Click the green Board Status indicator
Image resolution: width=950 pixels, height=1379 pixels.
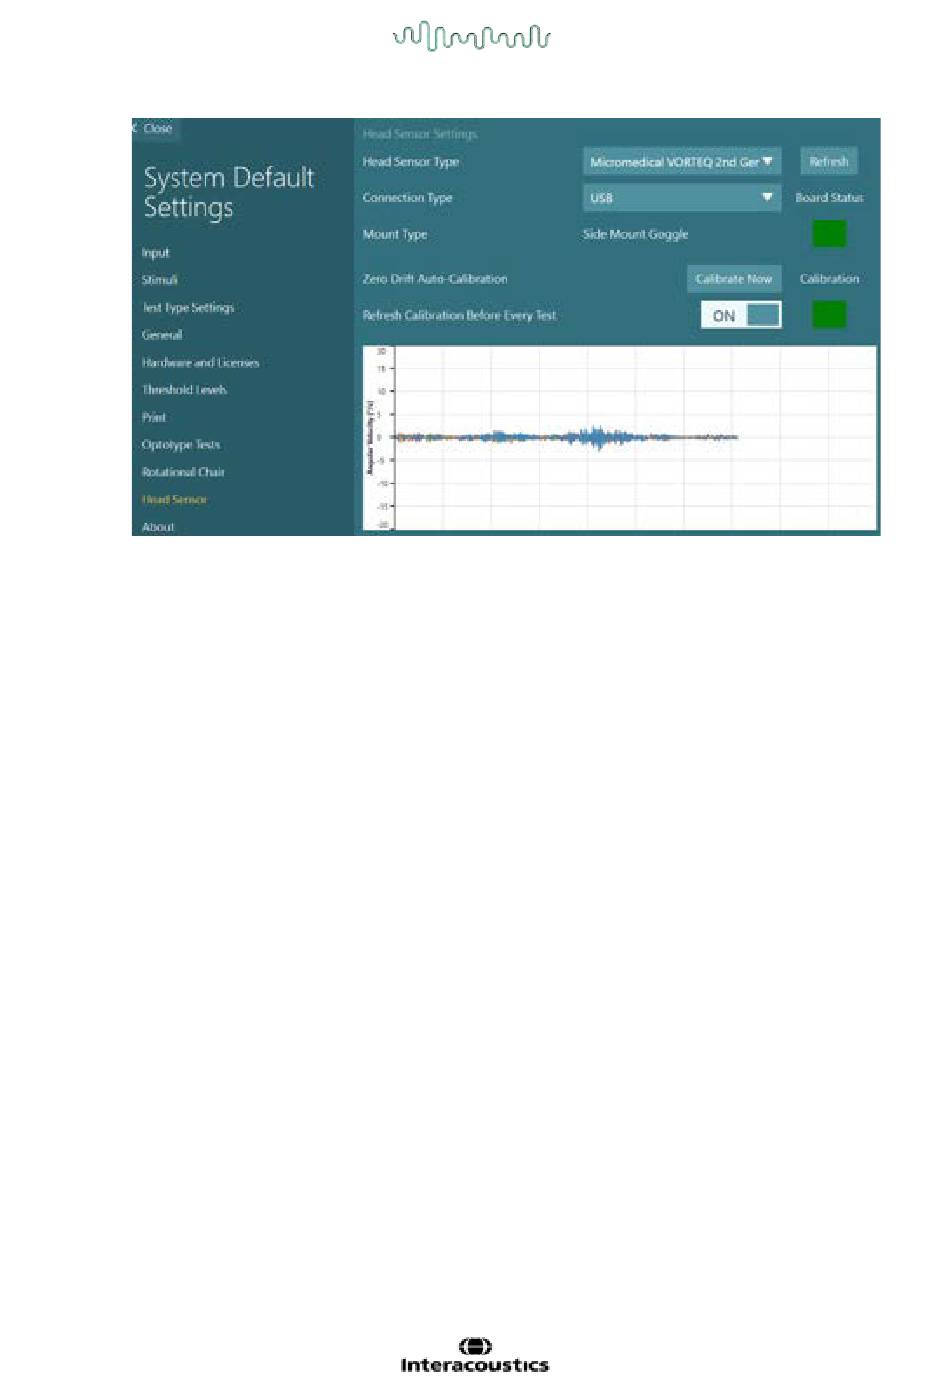click(x=829, y=234)
